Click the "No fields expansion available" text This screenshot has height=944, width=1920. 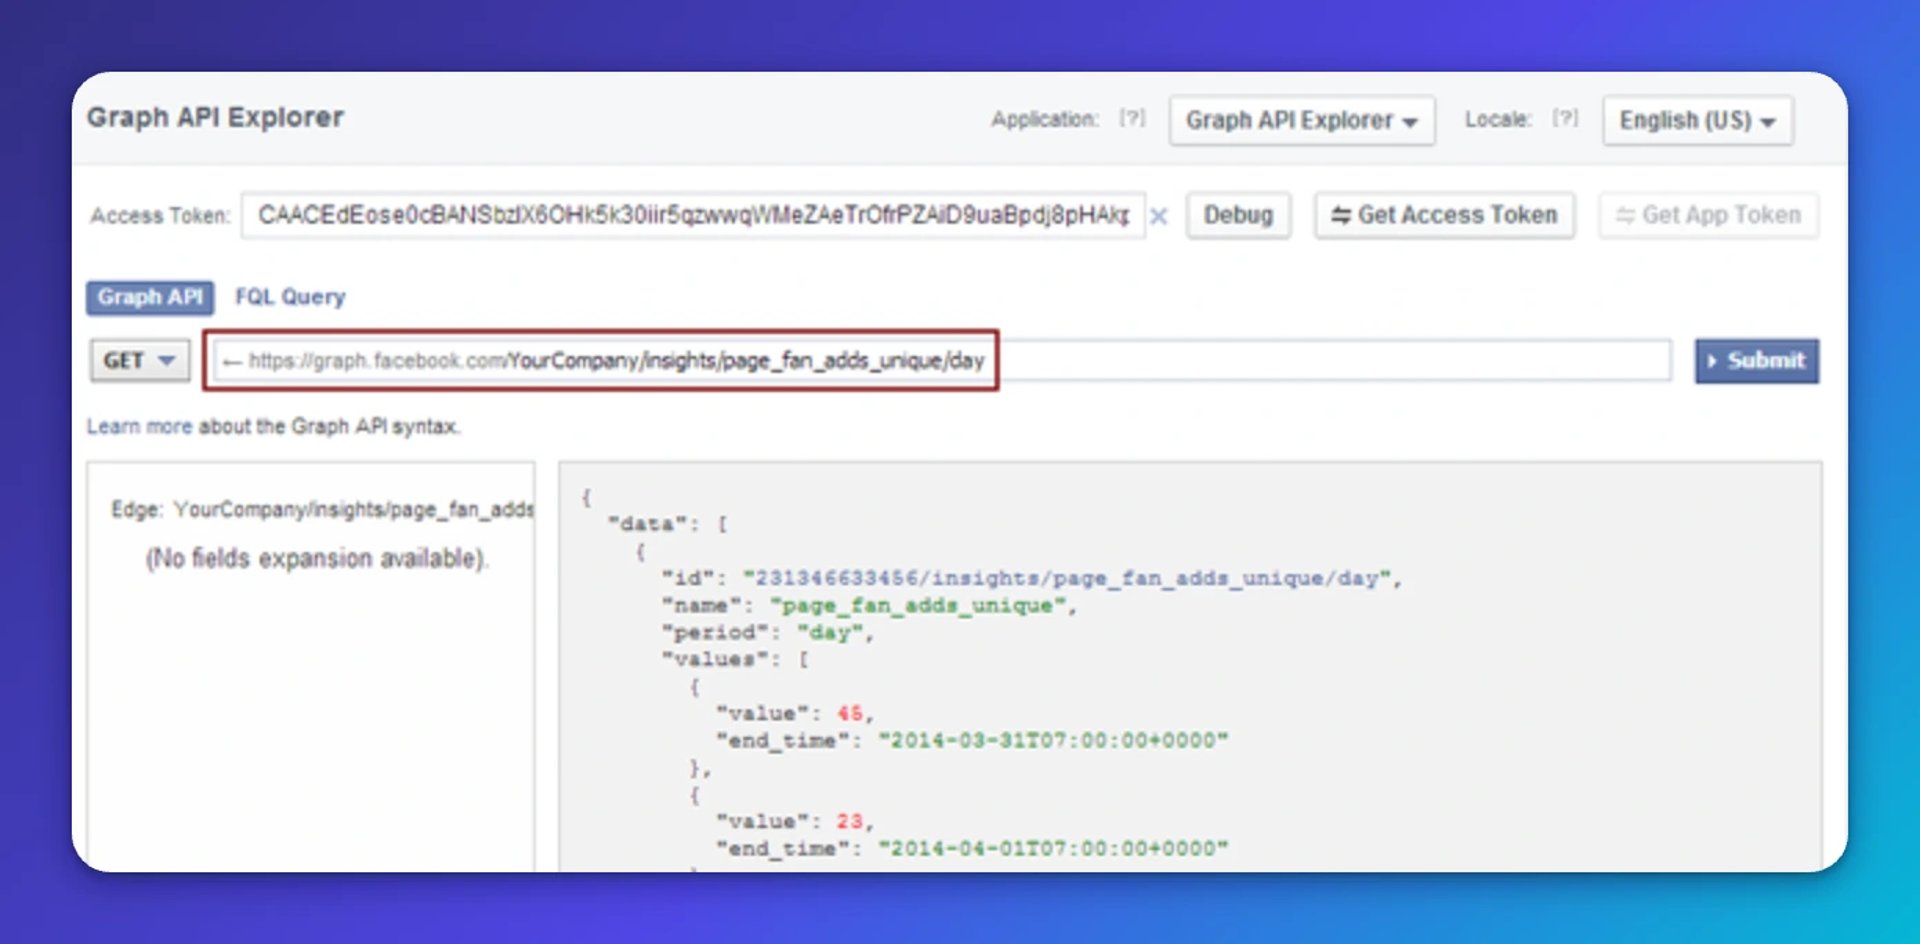click(317, 558)
